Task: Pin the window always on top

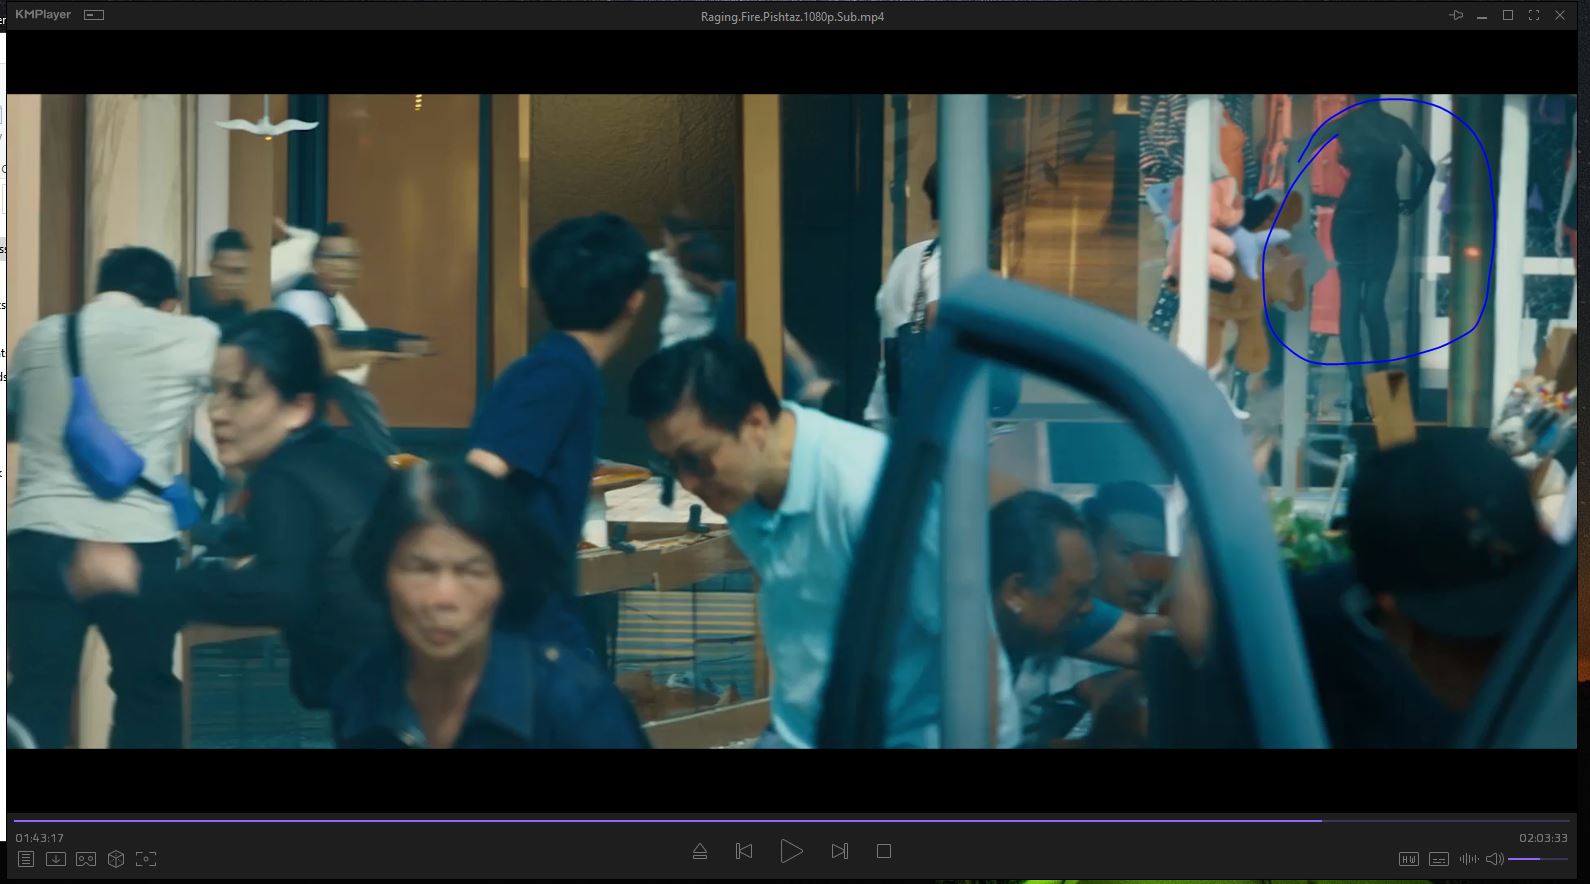Action: [1456, 15]
